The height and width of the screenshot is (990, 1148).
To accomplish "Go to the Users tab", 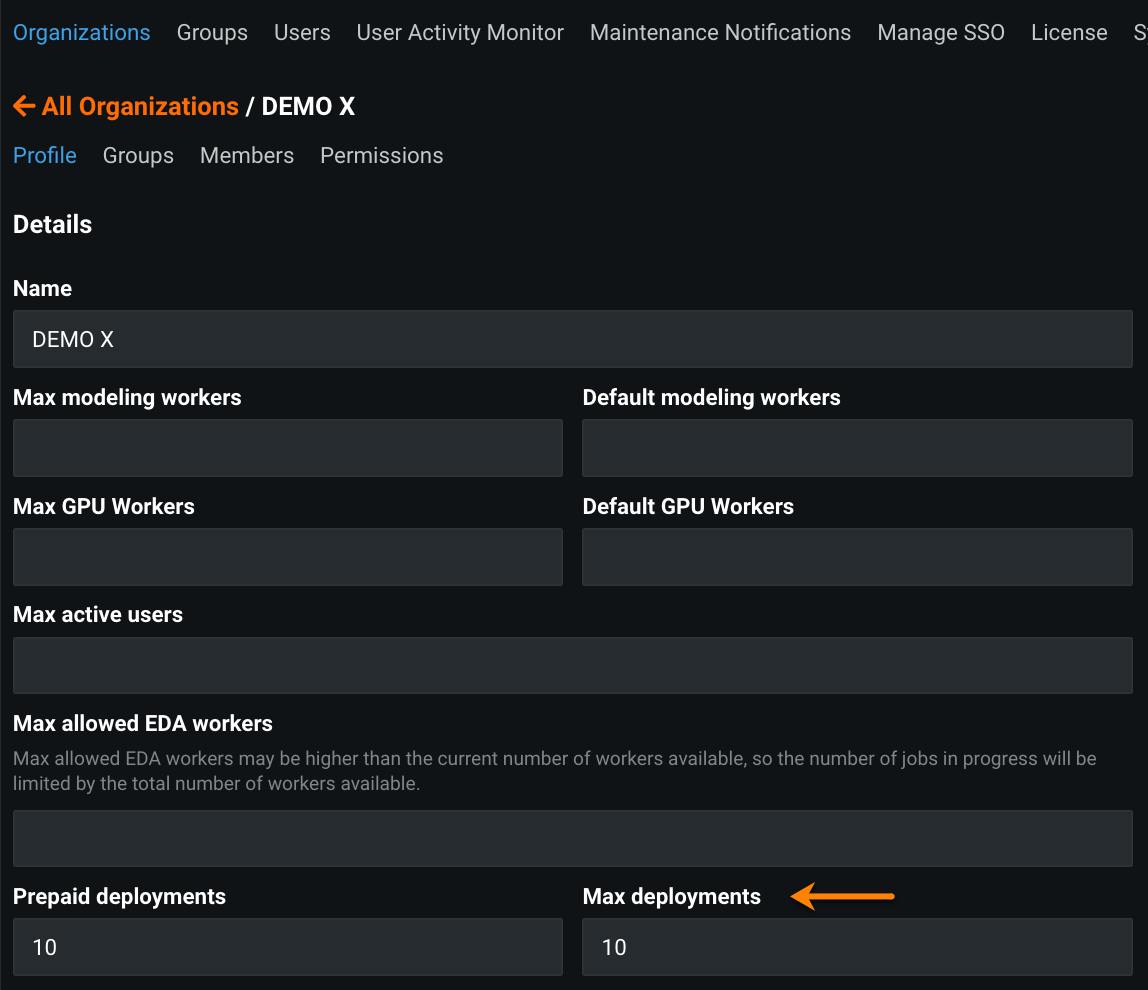I will 302,33.
